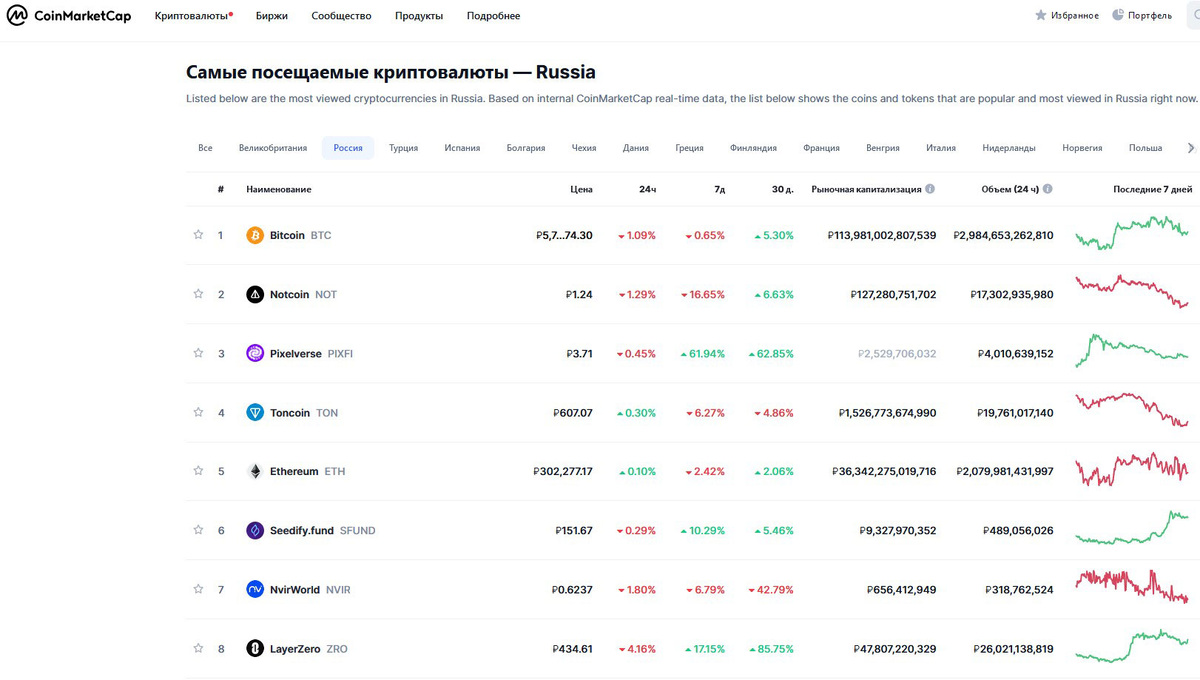Switch to the Греция tab
Viewport: 1200px width, 680px height.
click(x=689, y=148)
